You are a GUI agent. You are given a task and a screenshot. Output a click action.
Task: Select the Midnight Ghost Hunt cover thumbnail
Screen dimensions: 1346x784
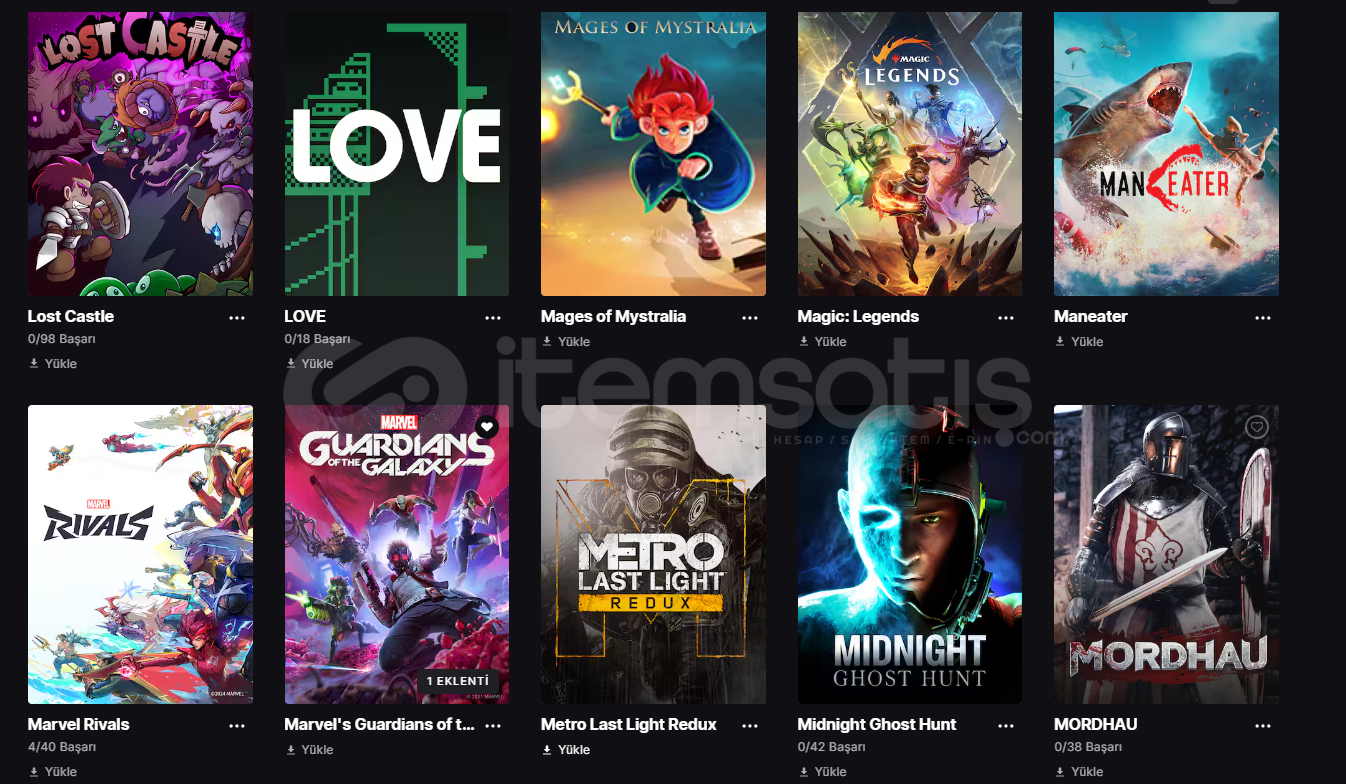click(910, 554)
